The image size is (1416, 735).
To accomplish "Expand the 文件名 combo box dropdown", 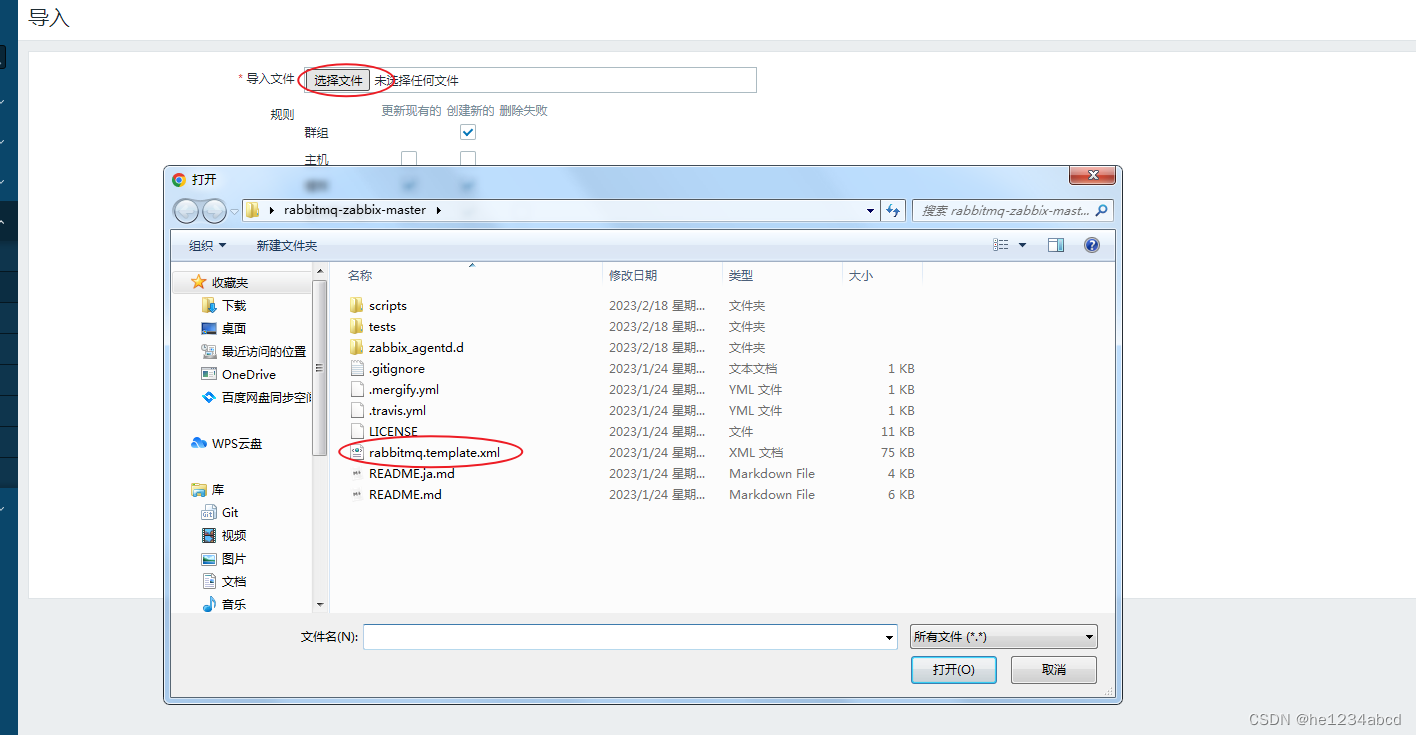I will [888, 636].
